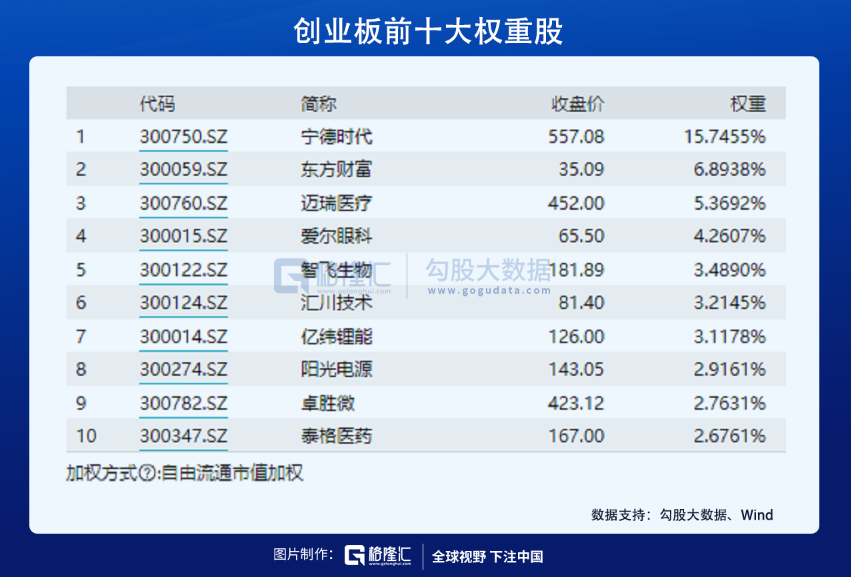Select stock name 亿纬锂能
This screenshot has height=577, width=851.
click(x=336, y=337)
